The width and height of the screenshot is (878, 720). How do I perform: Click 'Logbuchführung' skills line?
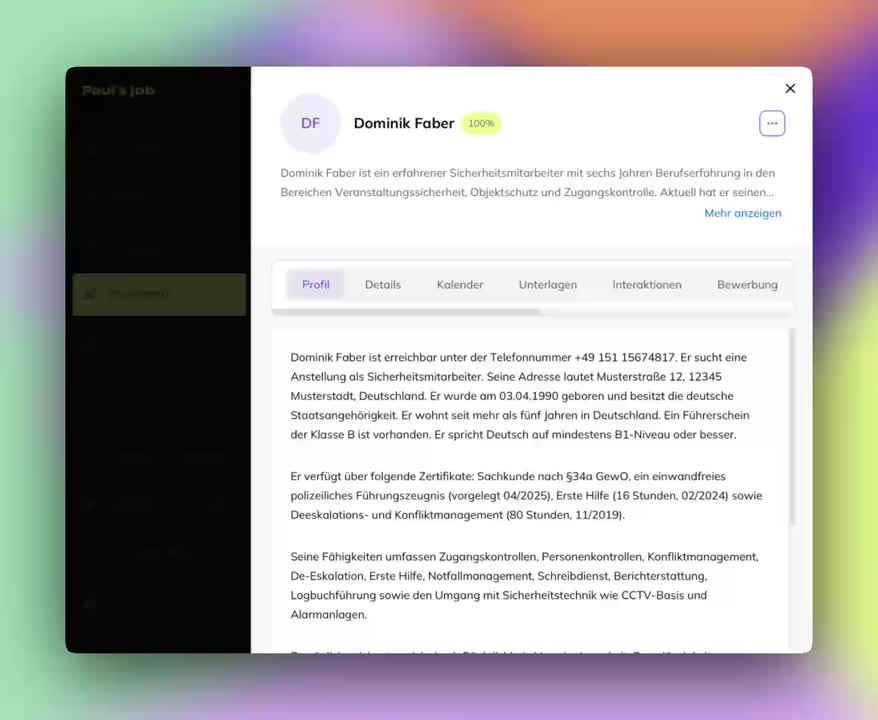click(498, 595)
